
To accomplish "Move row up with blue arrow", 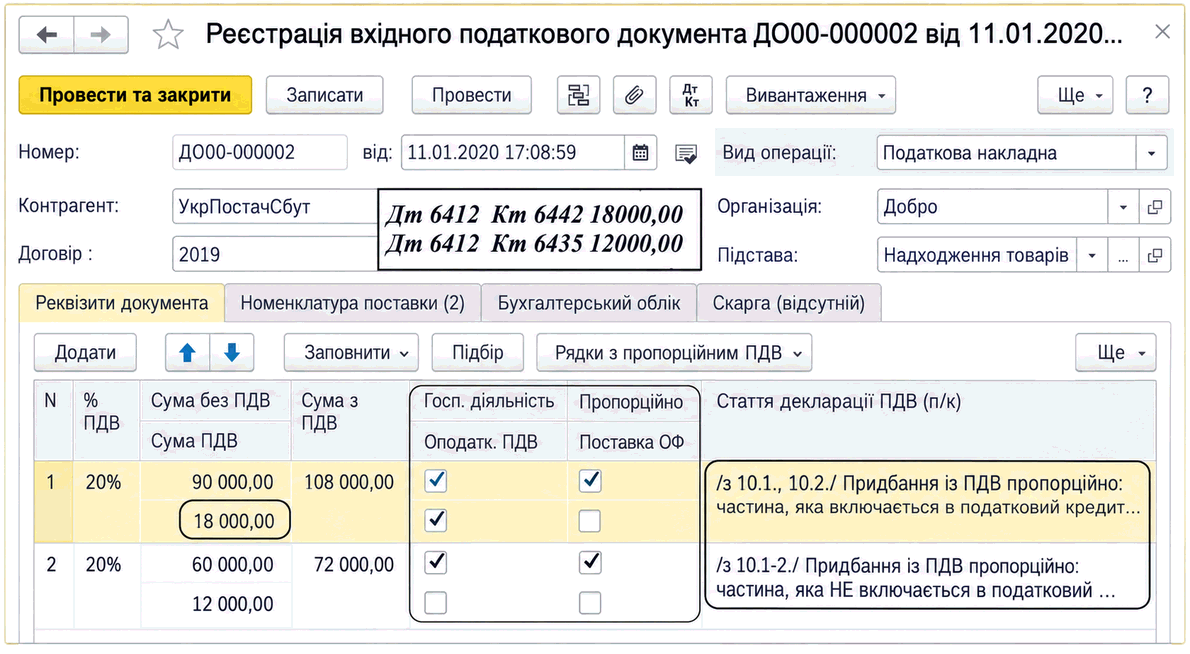I will (x=187, y=353).
